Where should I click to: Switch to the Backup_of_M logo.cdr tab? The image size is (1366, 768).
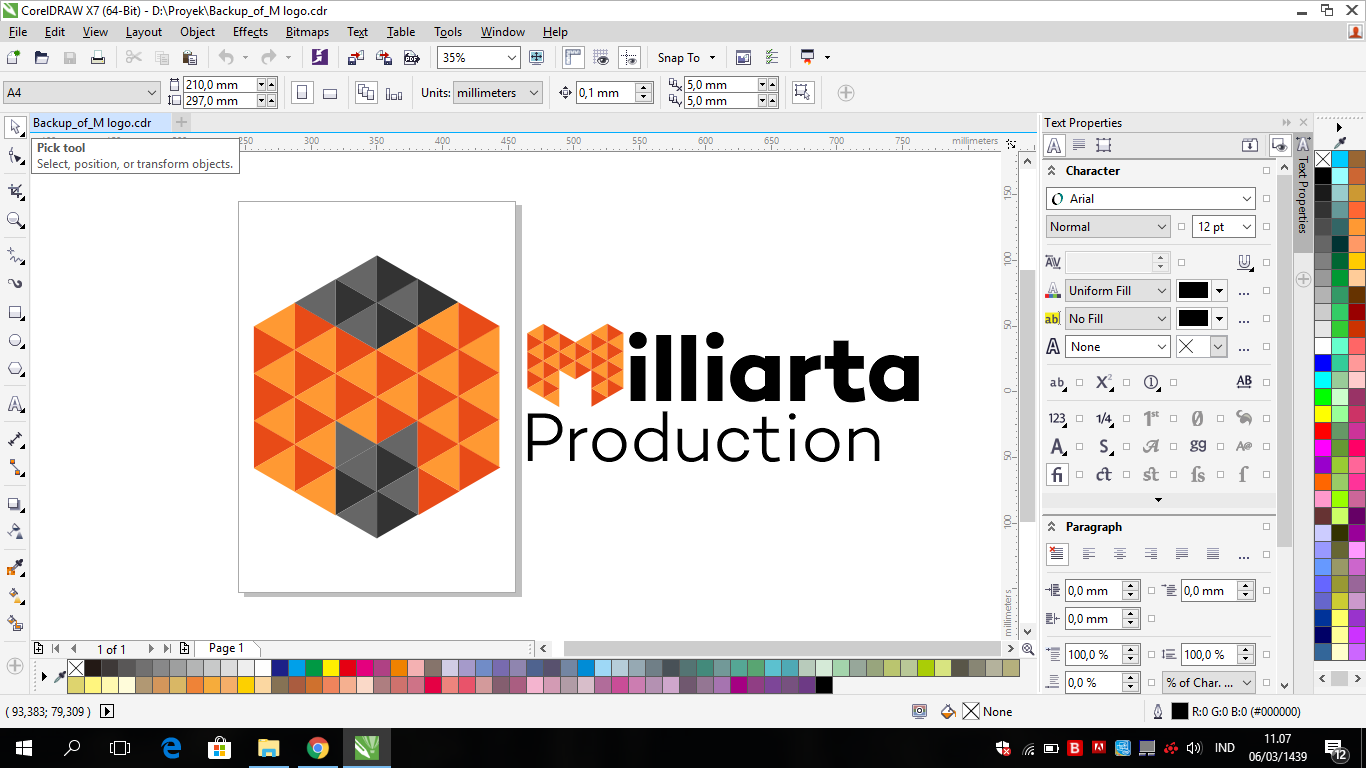[x=92, y=122]
